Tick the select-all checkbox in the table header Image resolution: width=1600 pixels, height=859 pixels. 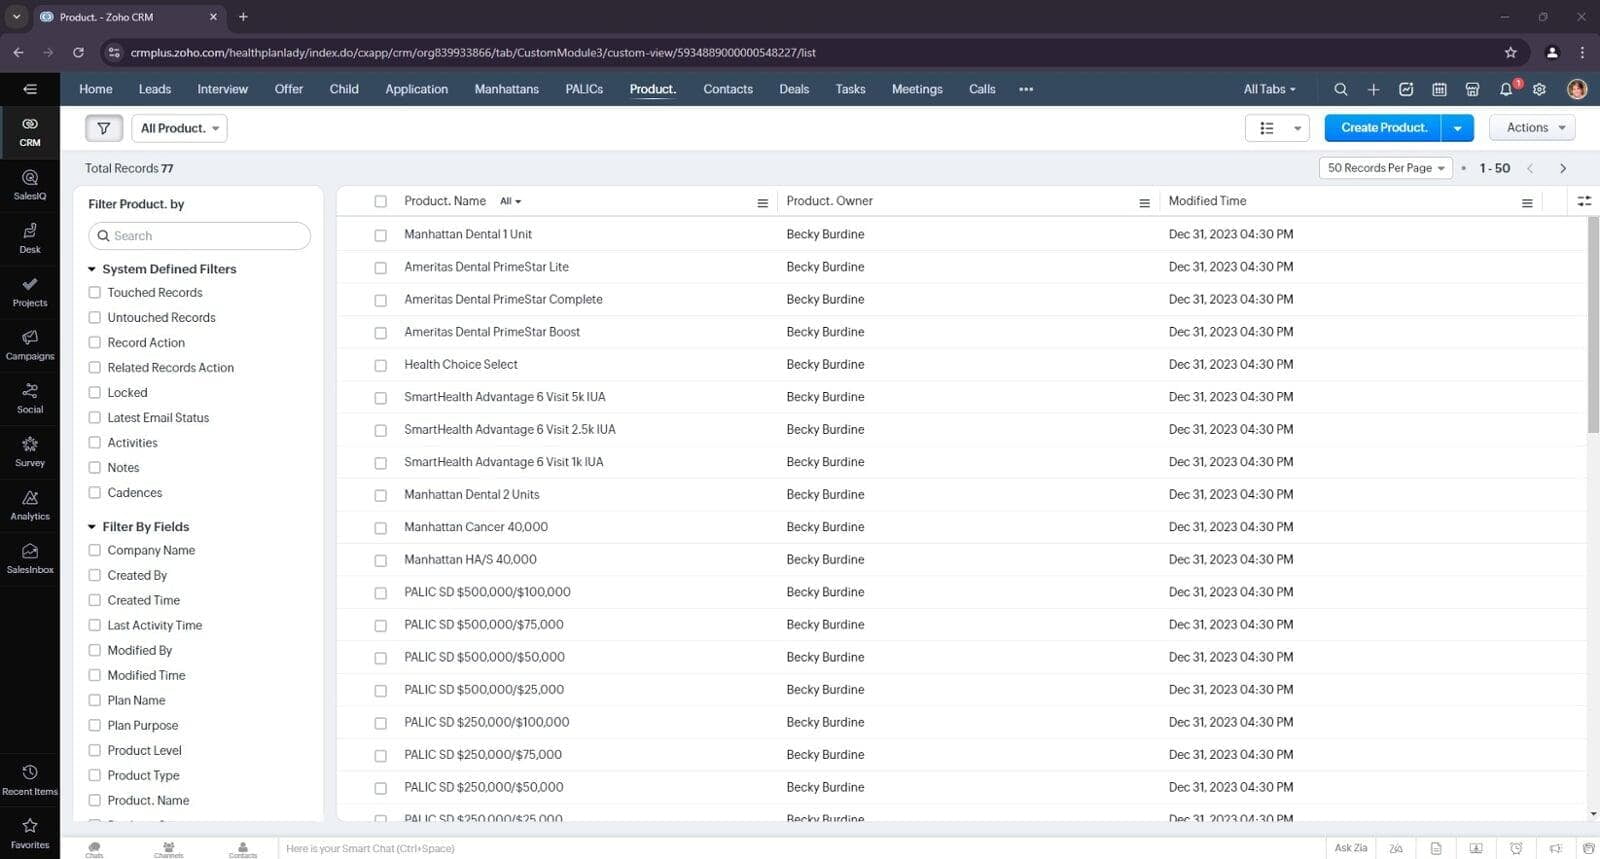(x=380, y=202)
